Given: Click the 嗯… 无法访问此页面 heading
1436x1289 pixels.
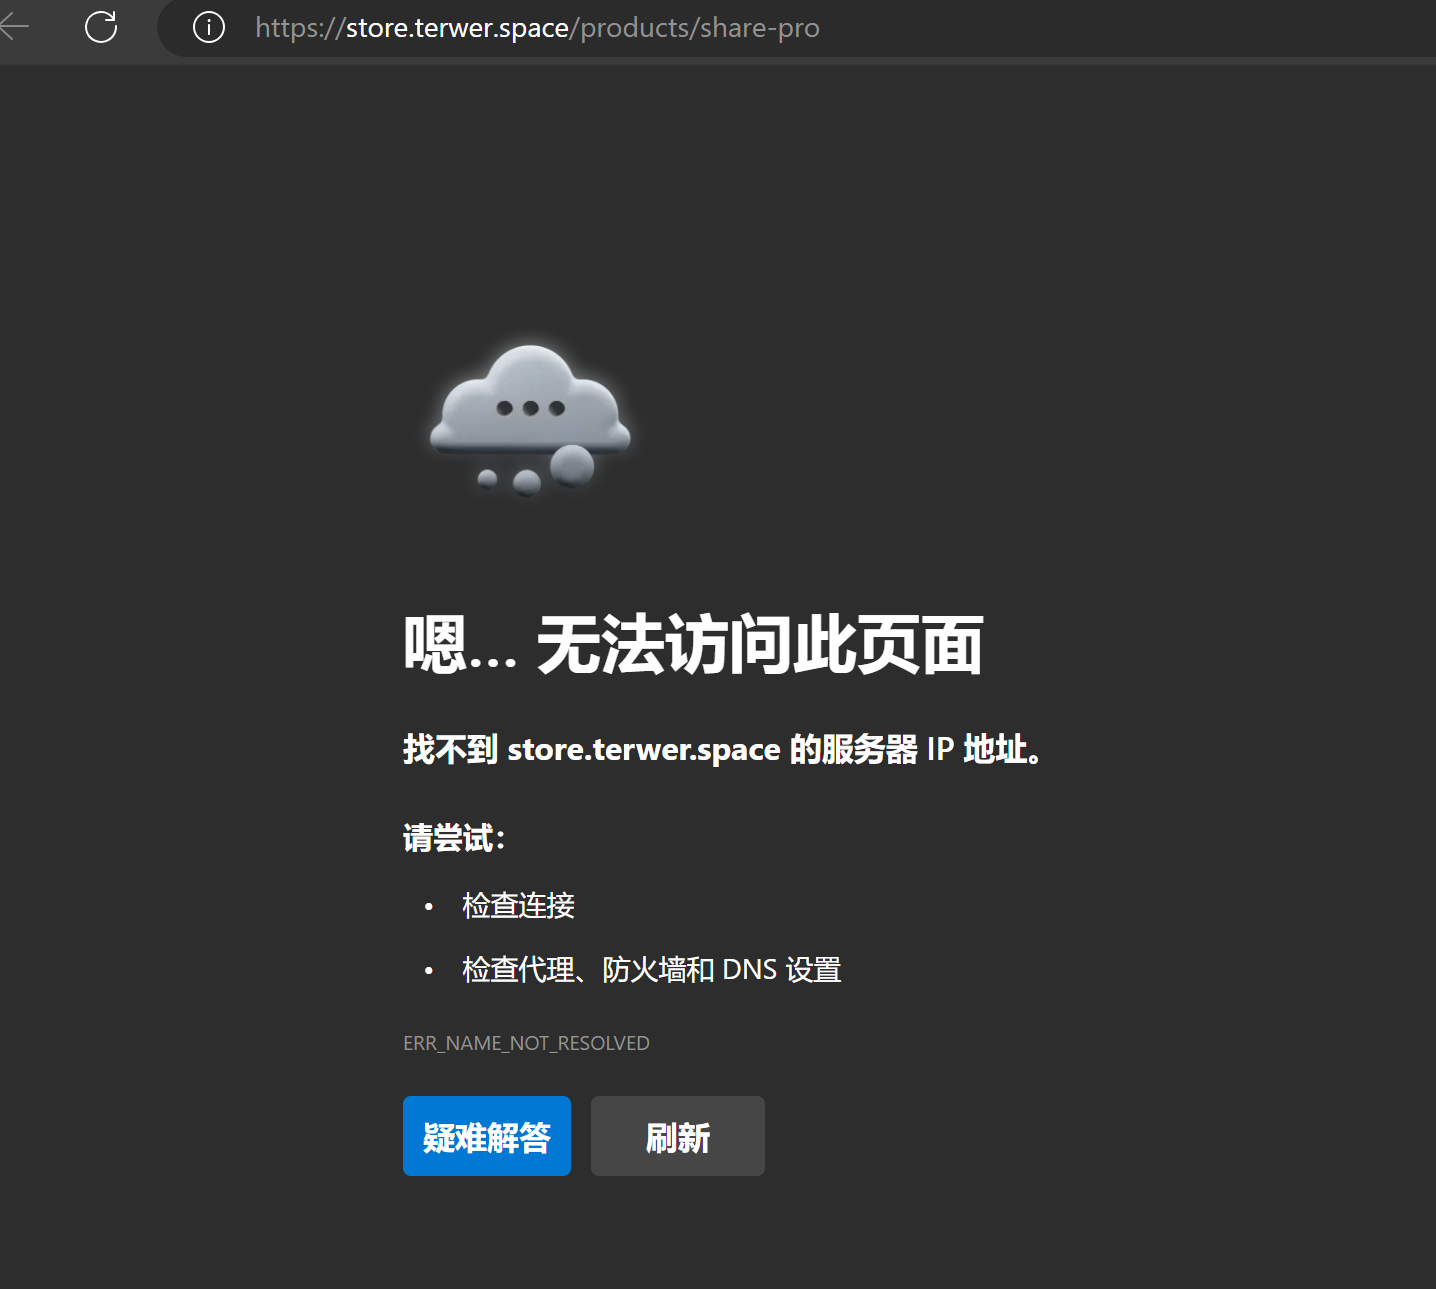Looking at the screenshot, I should pyautogui.click(x=693, y=645).
